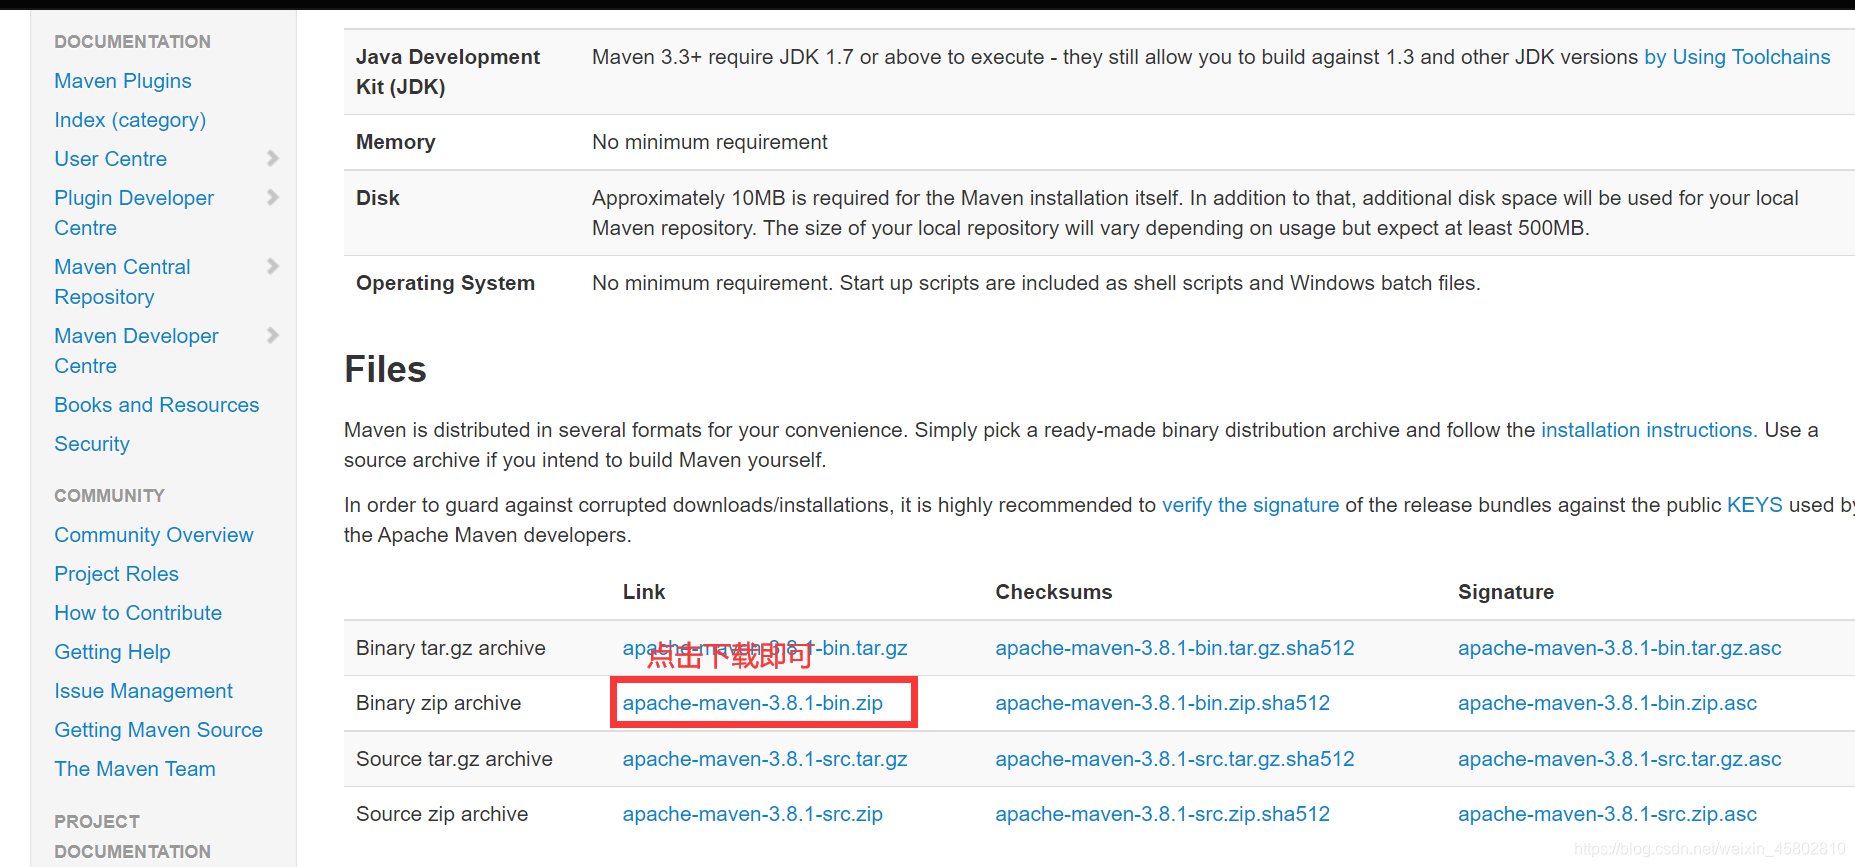Go to User Centre page

pos(111,159)
